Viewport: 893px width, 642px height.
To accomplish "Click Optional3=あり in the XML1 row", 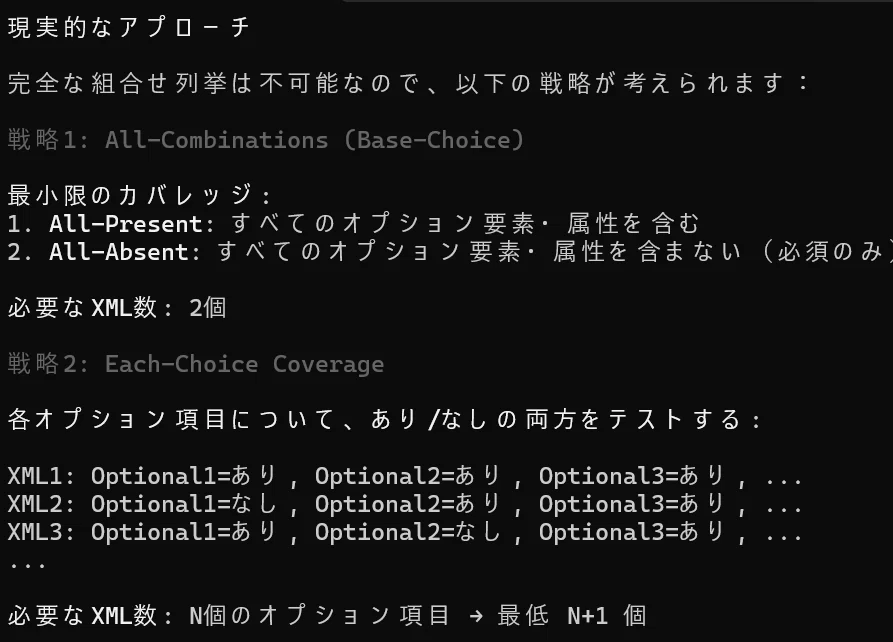I will [x=632, y=476].
